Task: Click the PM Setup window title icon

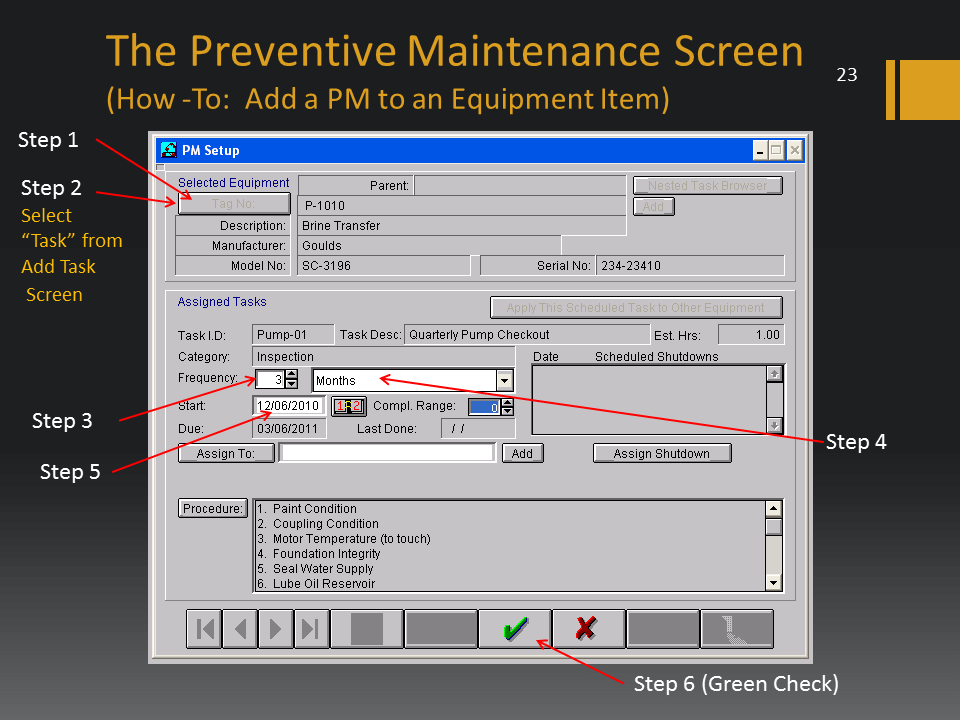Action: [168, 150]
